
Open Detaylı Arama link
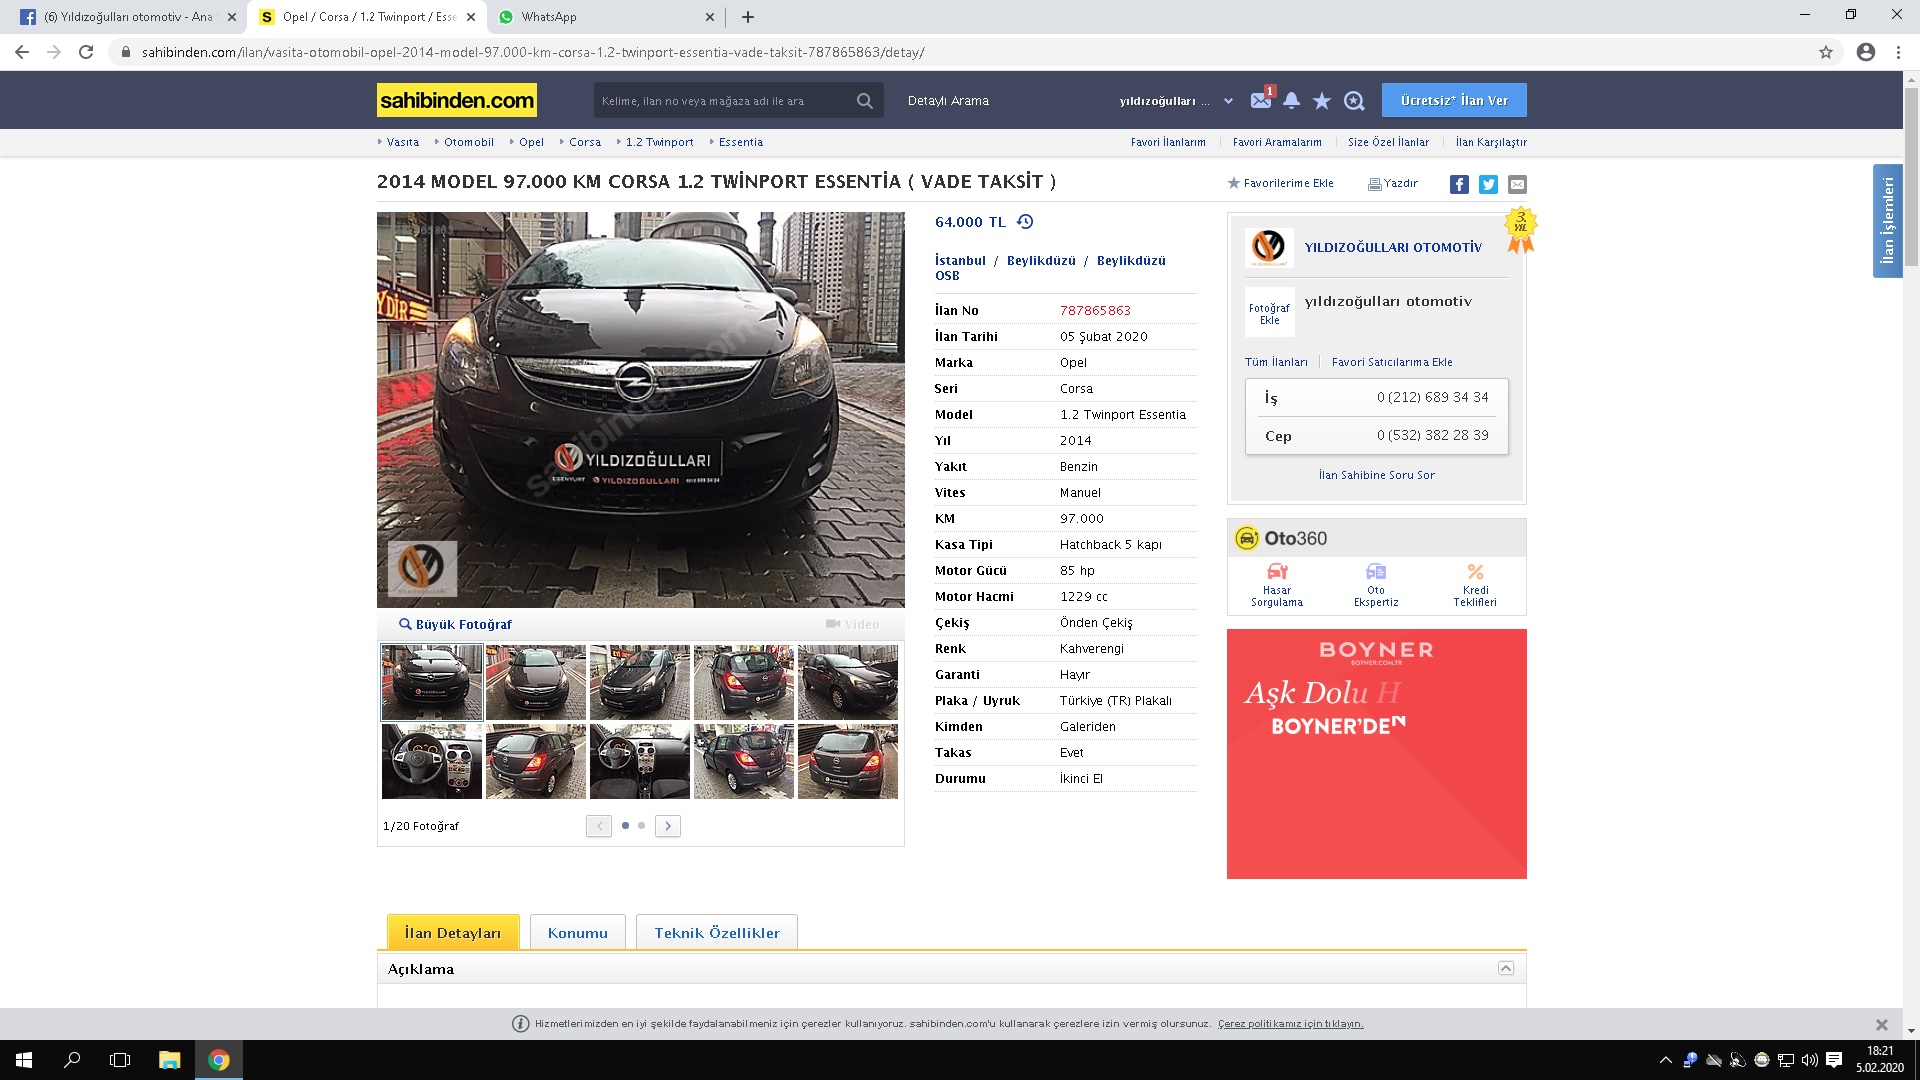pyautogui.click(x=948, y=101)
